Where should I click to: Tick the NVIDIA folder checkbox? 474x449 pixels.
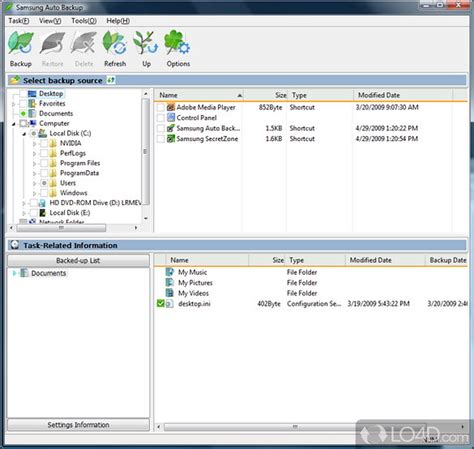[44, 143]
